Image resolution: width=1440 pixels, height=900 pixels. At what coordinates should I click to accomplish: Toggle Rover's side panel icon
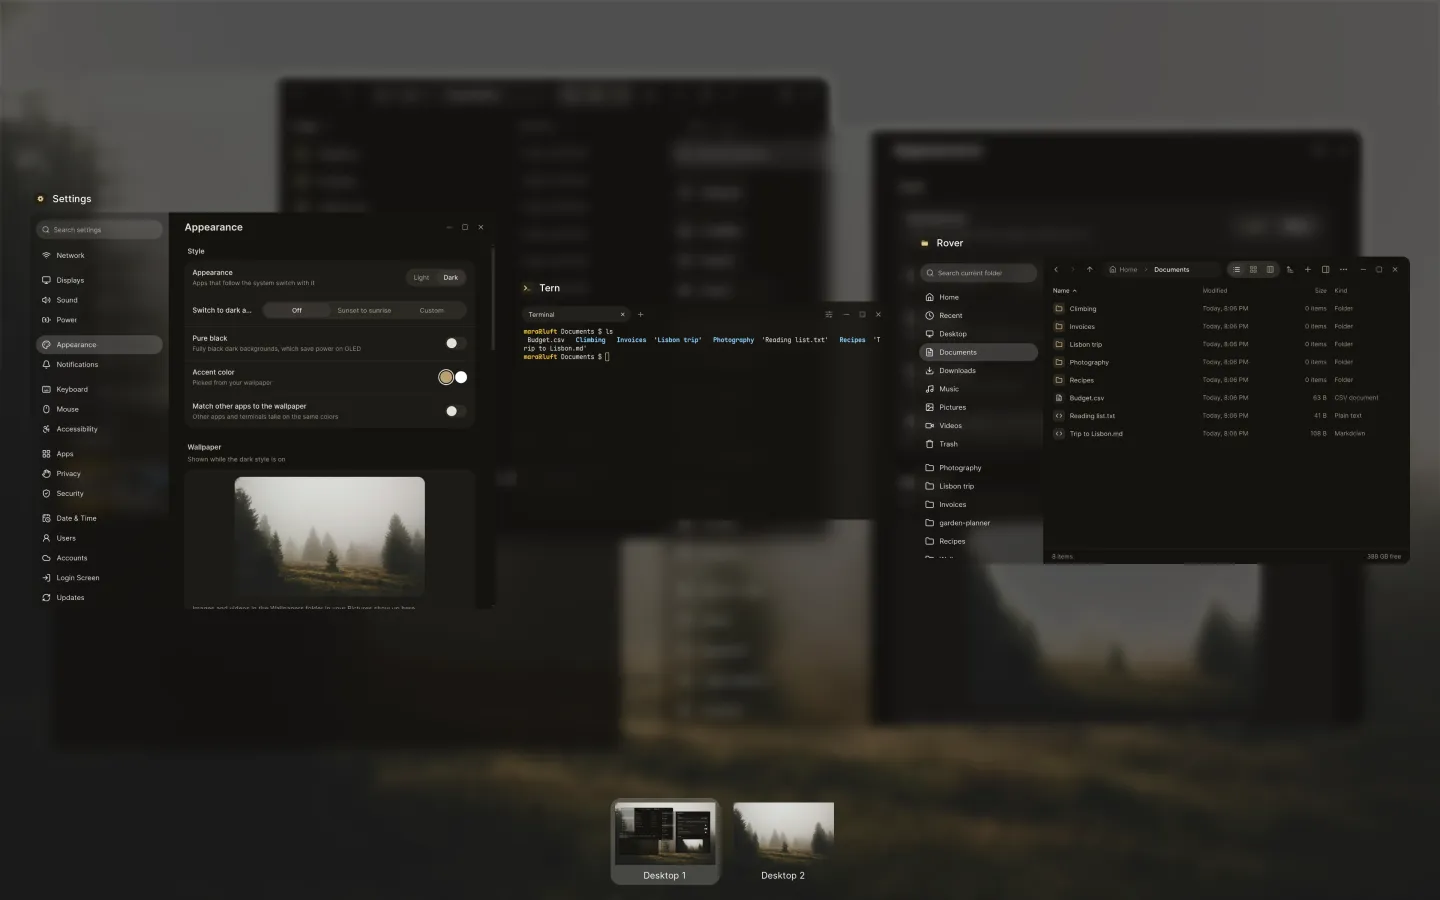1325,269
